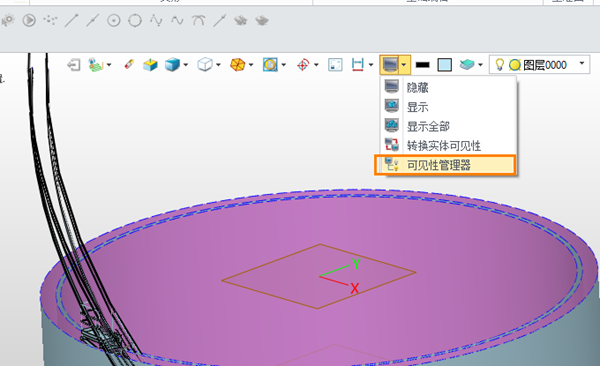Click the yellow-topped block with arrow icon

coord(150,65)
